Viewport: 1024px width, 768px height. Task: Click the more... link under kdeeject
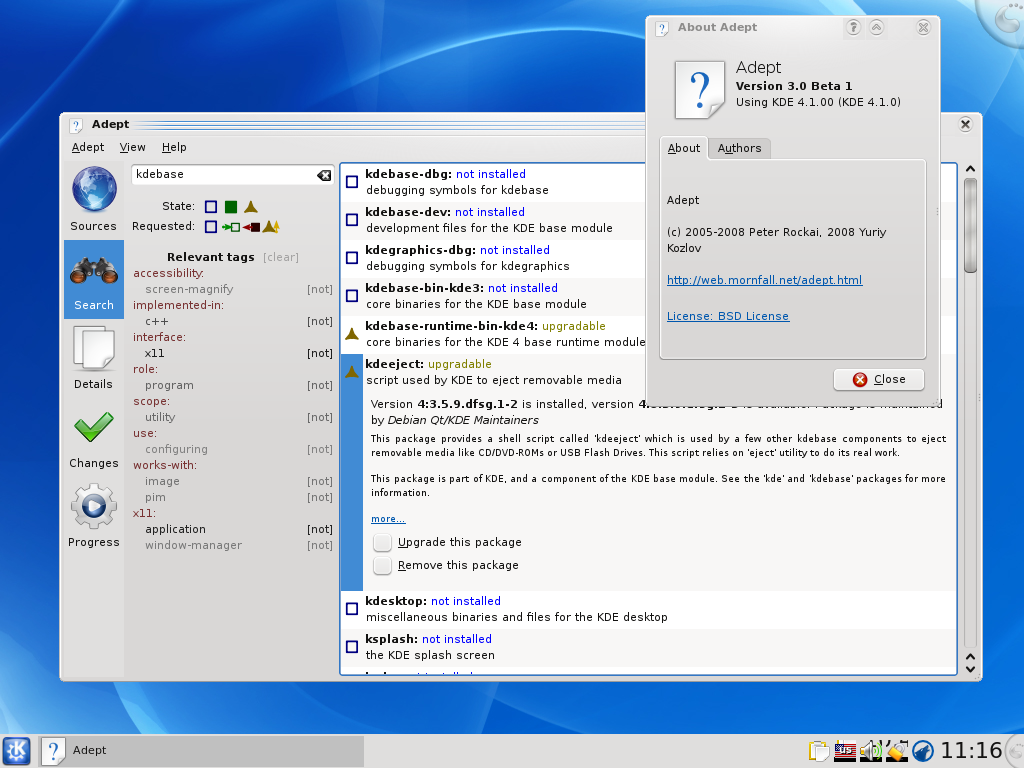[388, 519]
